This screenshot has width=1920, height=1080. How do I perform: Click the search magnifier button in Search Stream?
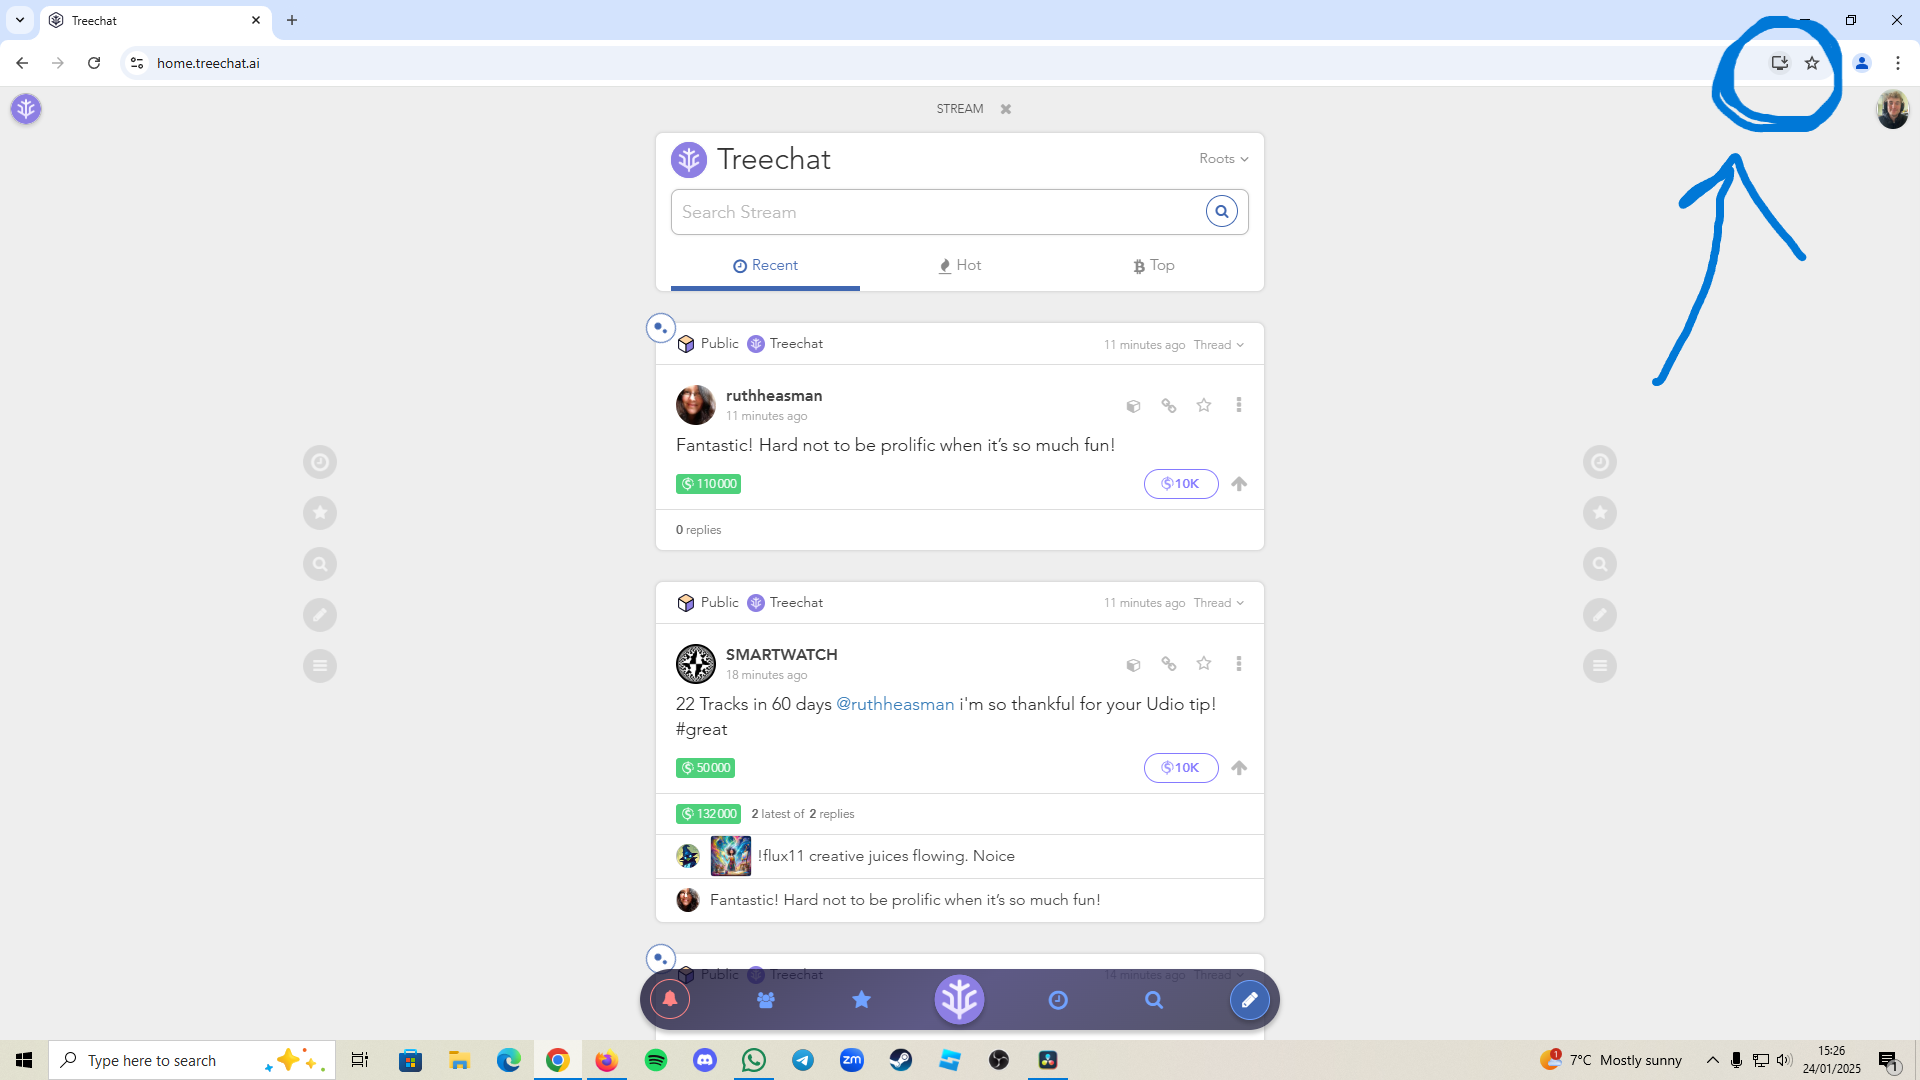click(1221, 211)
